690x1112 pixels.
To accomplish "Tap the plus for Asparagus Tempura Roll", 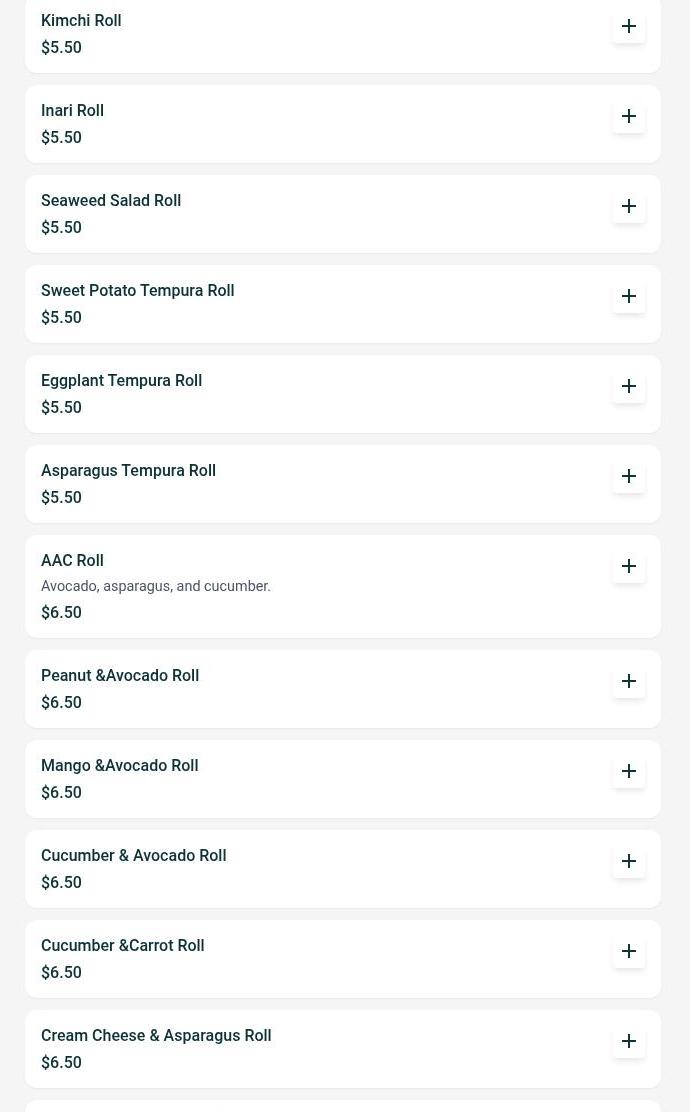I will [x=629, y=476].
